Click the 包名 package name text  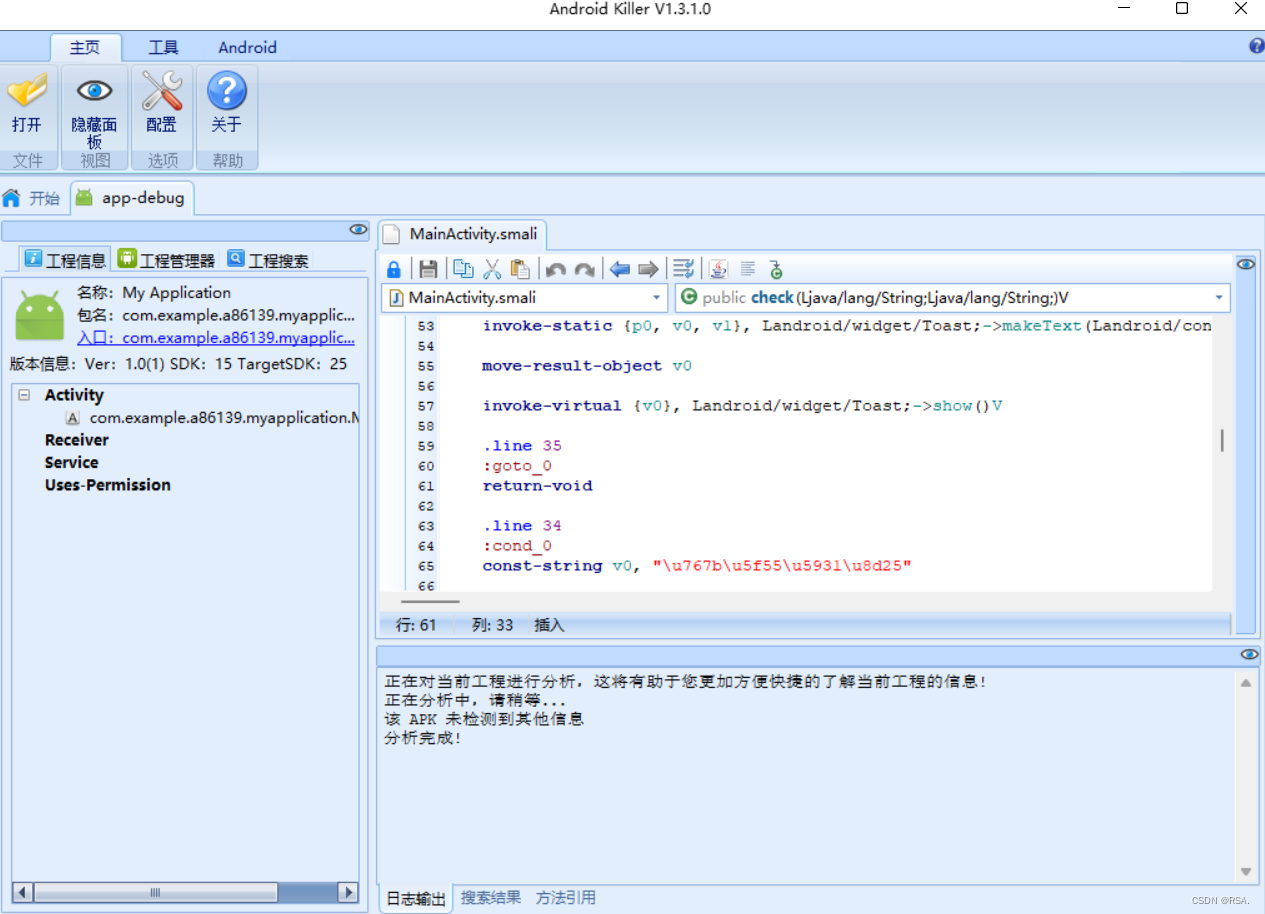point(215,315)
